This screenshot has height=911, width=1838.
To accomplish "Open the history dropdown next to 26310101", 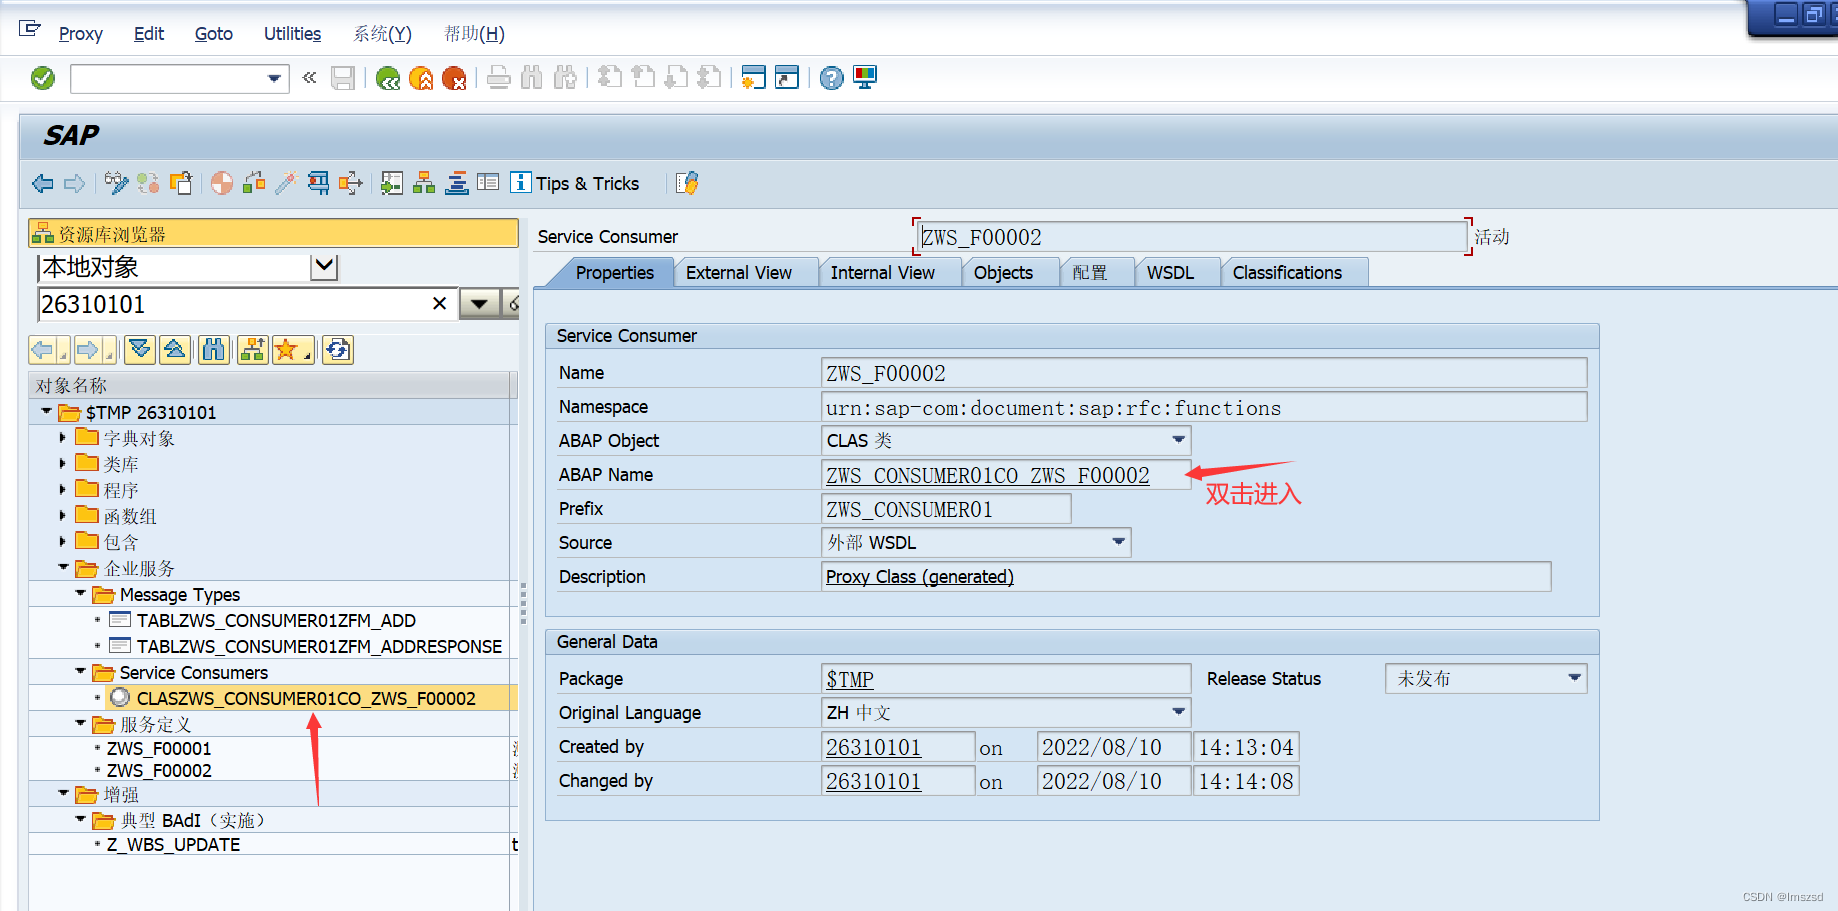I will click(479, 304).
